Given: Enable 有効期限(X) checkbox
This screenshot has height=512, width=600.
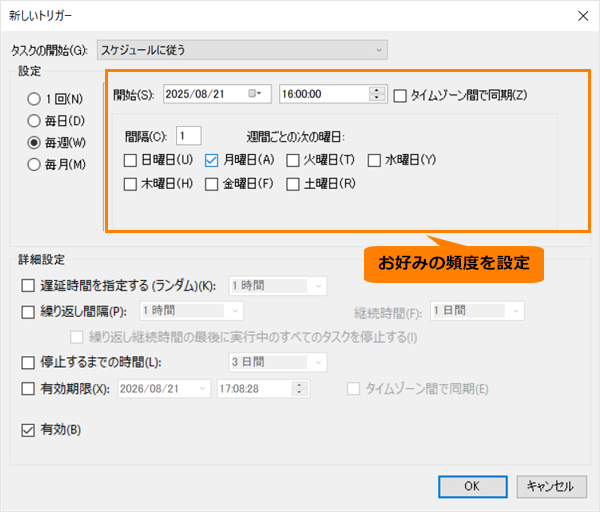Looking at the screenshot, I should click(x=28, y=389).
